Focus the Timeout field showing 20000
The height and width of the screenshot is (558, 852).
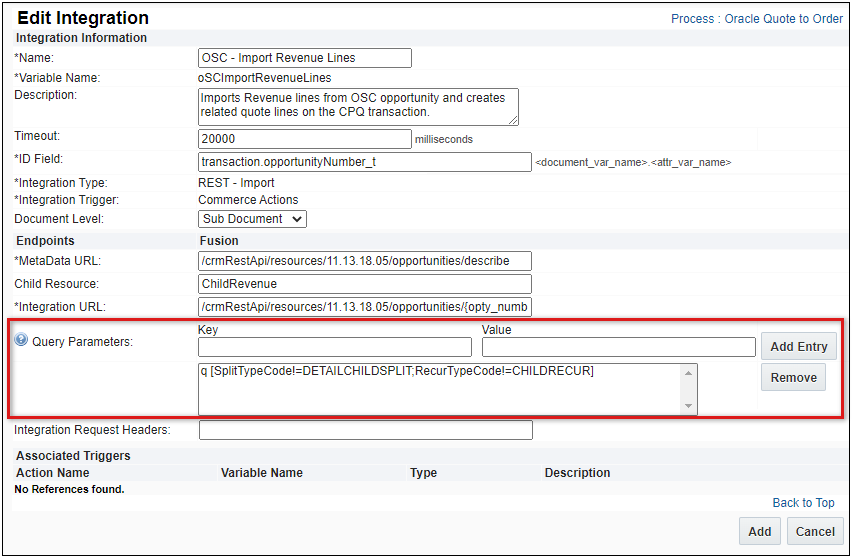305,139
